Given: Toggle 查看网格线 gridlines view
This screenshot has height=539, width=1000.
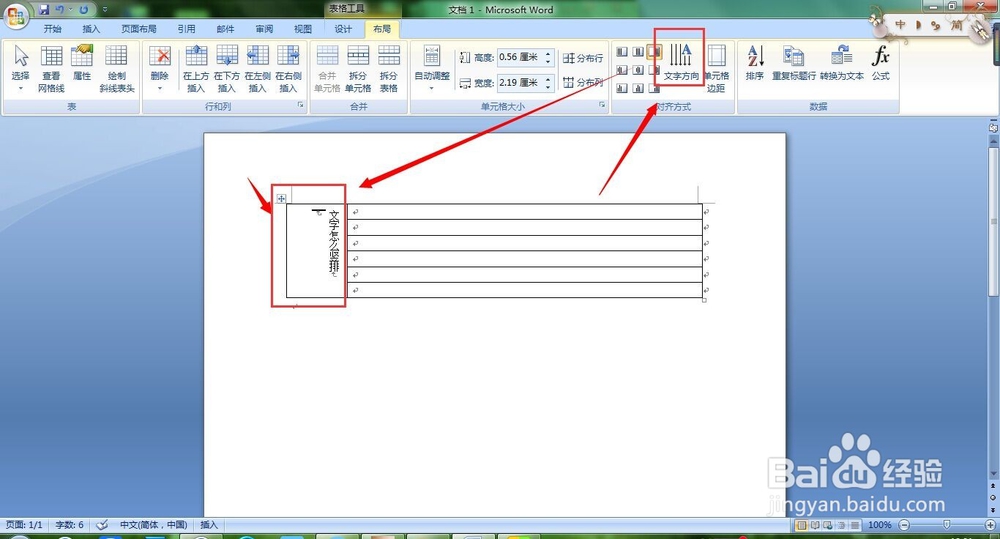Looking at the screenshot, I should point(51,68).
